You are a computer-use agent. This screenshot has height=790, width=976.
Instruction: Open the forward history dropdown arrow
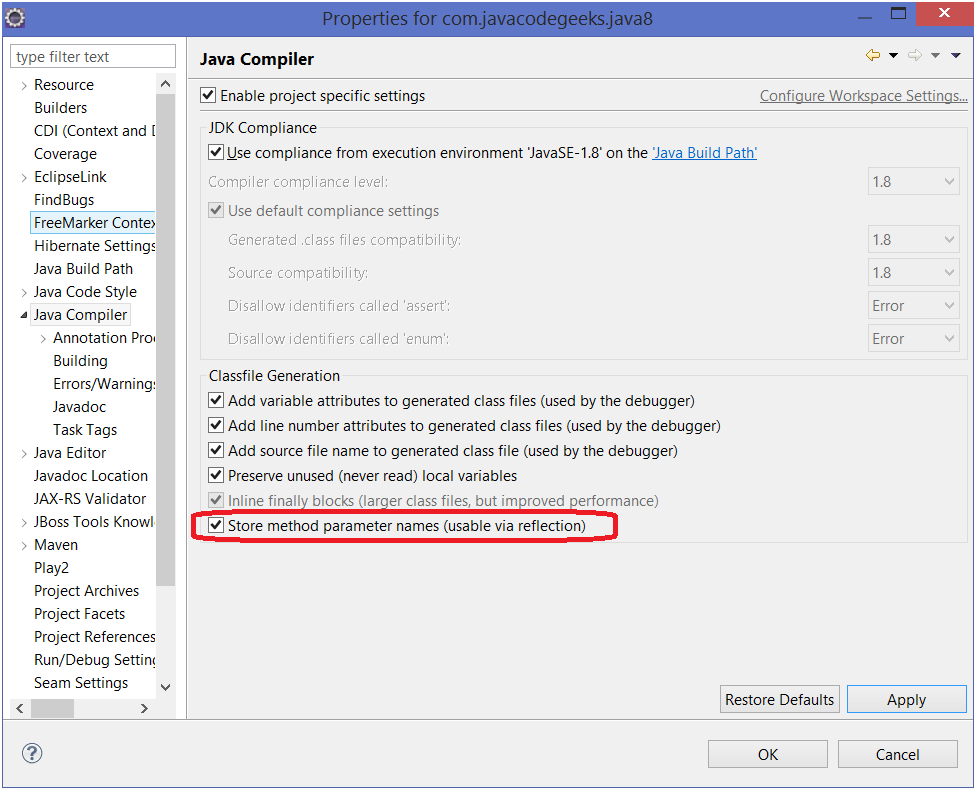[935, 55]
